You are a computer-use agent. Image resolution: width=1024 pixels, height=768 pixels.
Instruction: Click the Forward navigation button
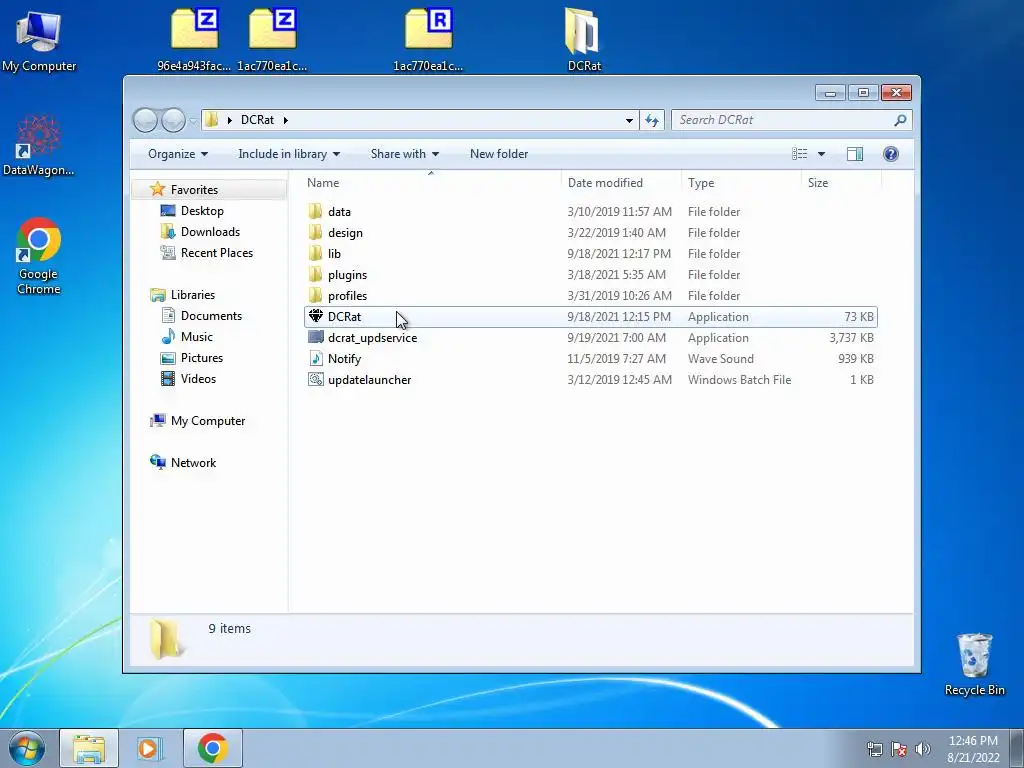[173, 120]
